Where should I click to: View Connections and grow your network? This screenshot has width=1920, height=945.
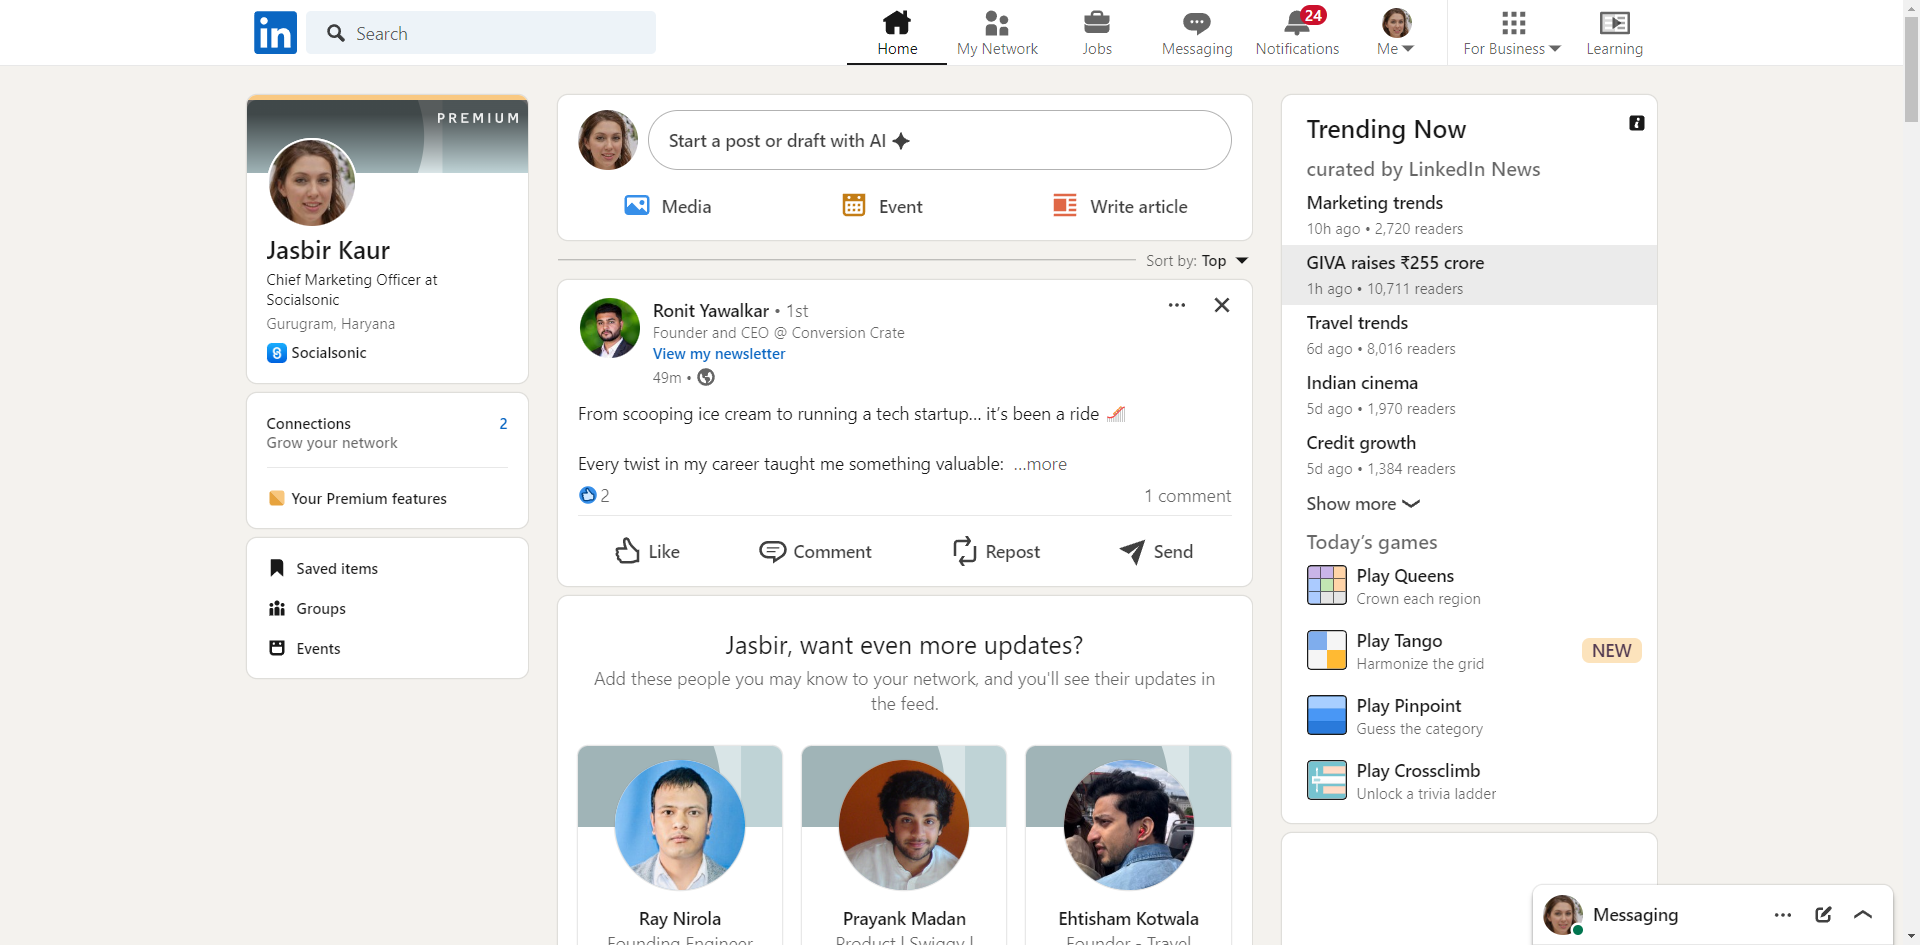(x=387, y=433)
